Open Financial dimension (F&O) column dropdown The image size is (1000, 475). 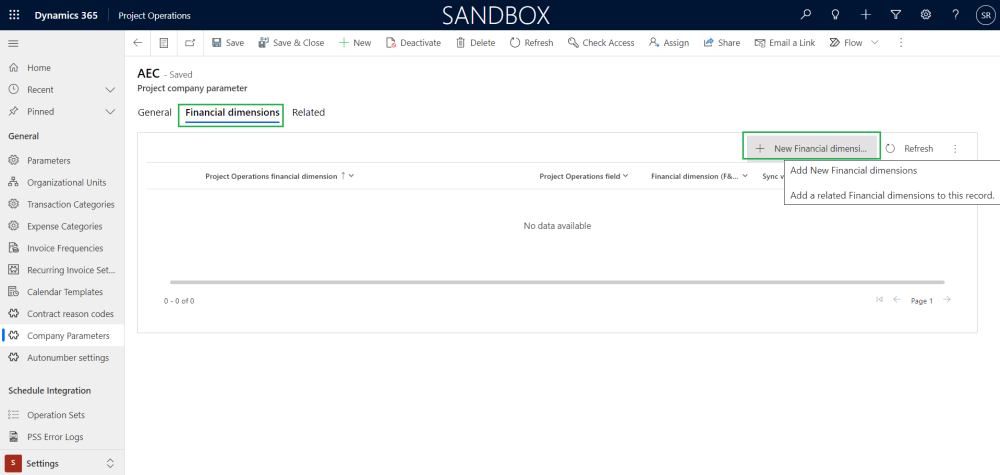point(744,176)
